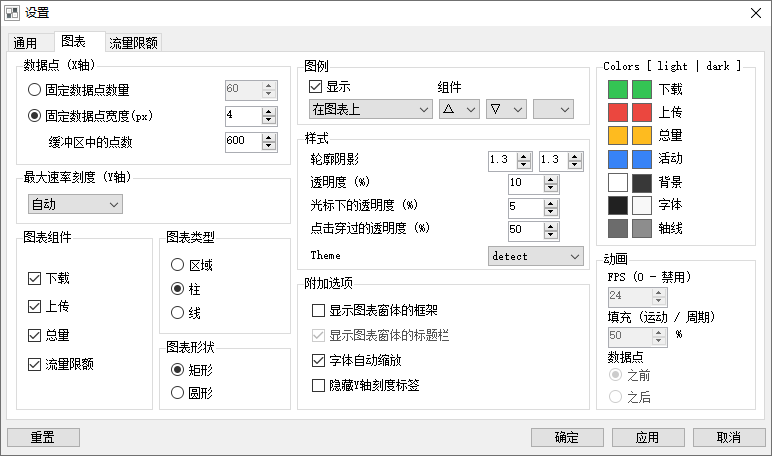Toggle 字体自动缩放 checkbox
The height and width of the screenshot is (456, 772).
(x=318, y=360)
